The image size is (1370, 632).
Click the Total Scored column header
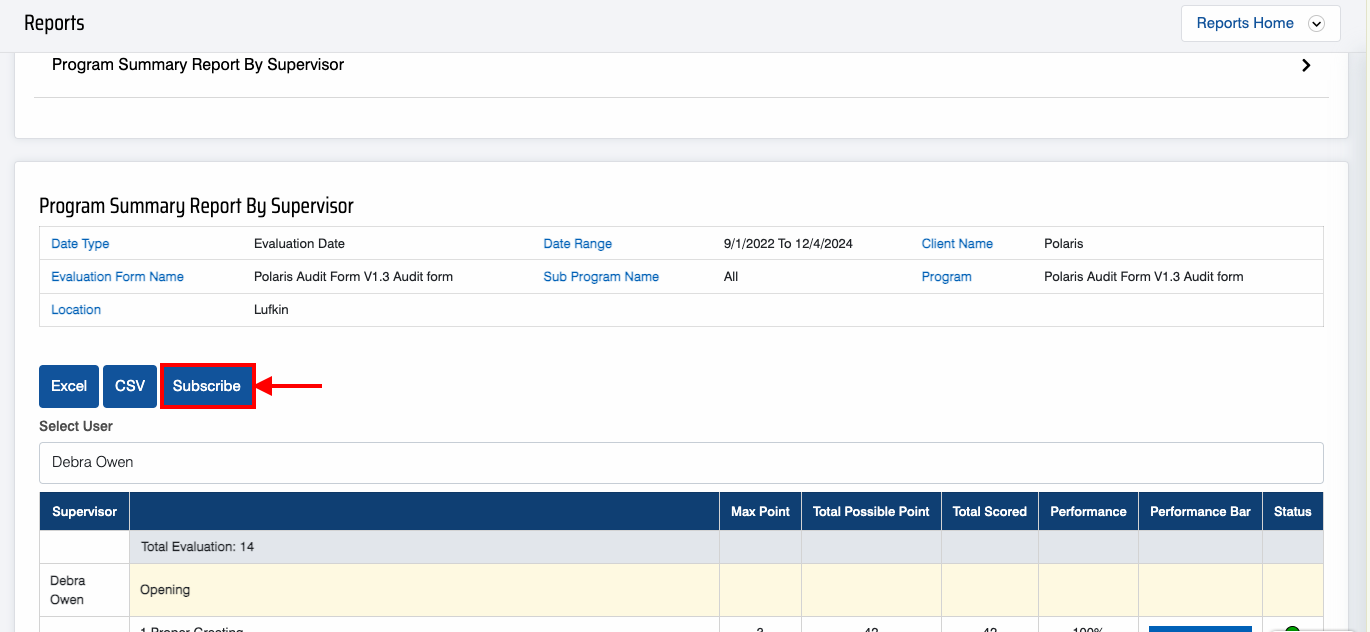click(989, 511)
